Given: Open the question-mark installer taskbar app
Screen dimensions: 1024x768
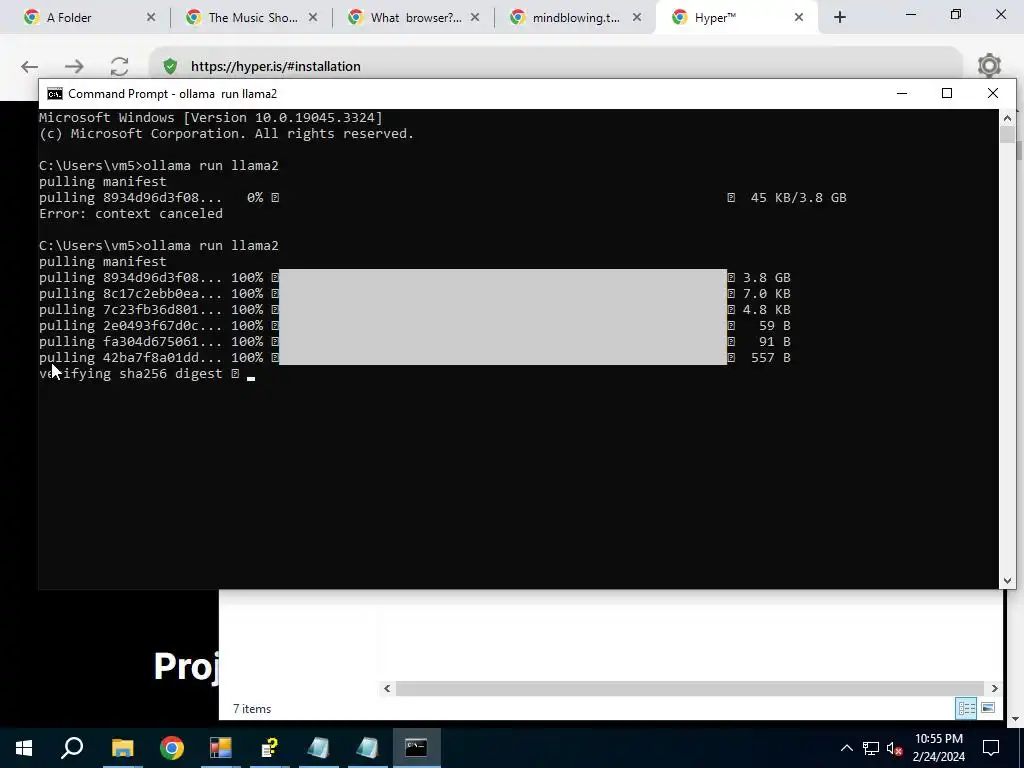Looking at the screenshot, I should click(270, 748).
